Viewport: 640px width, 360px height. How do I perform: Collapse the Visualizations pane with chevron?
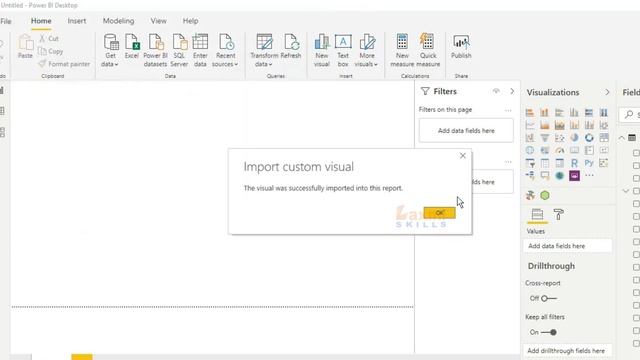pos(607,92)
